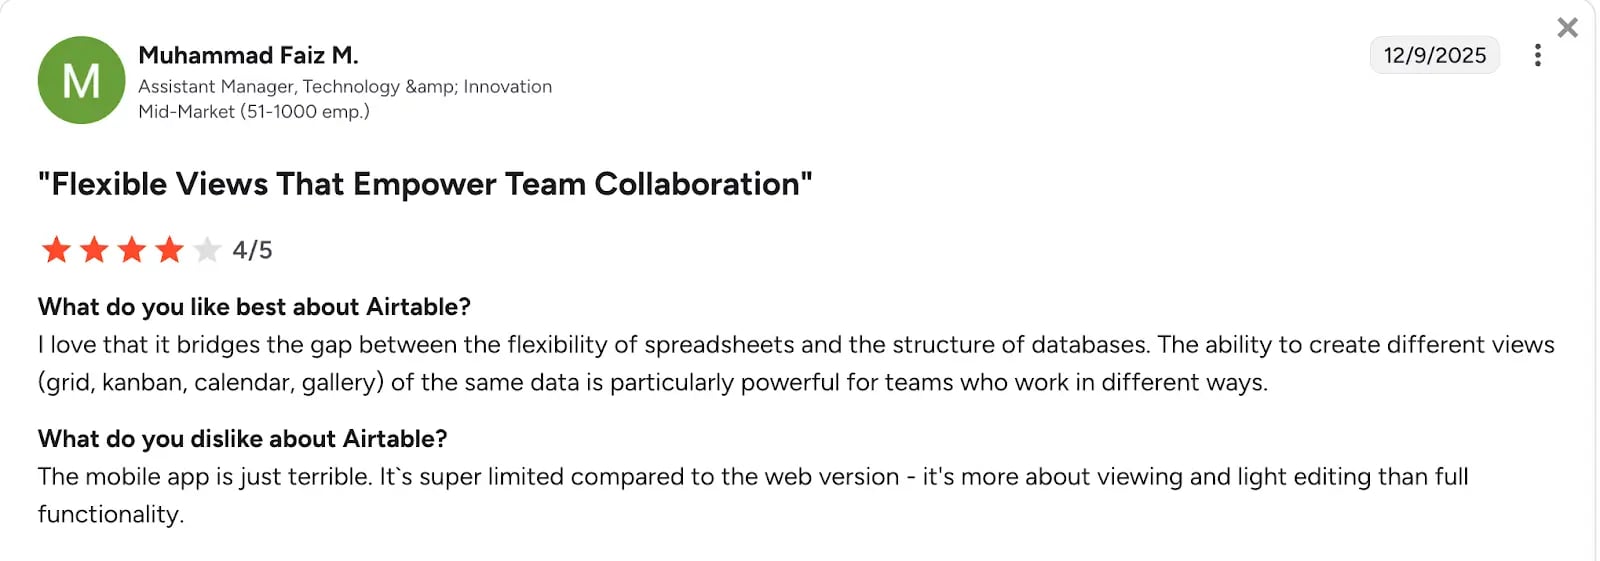This screenshot has height=561, width=1600.
Task: Select the "What do you like best about Airtable?" heading
Action: point(254,307)
